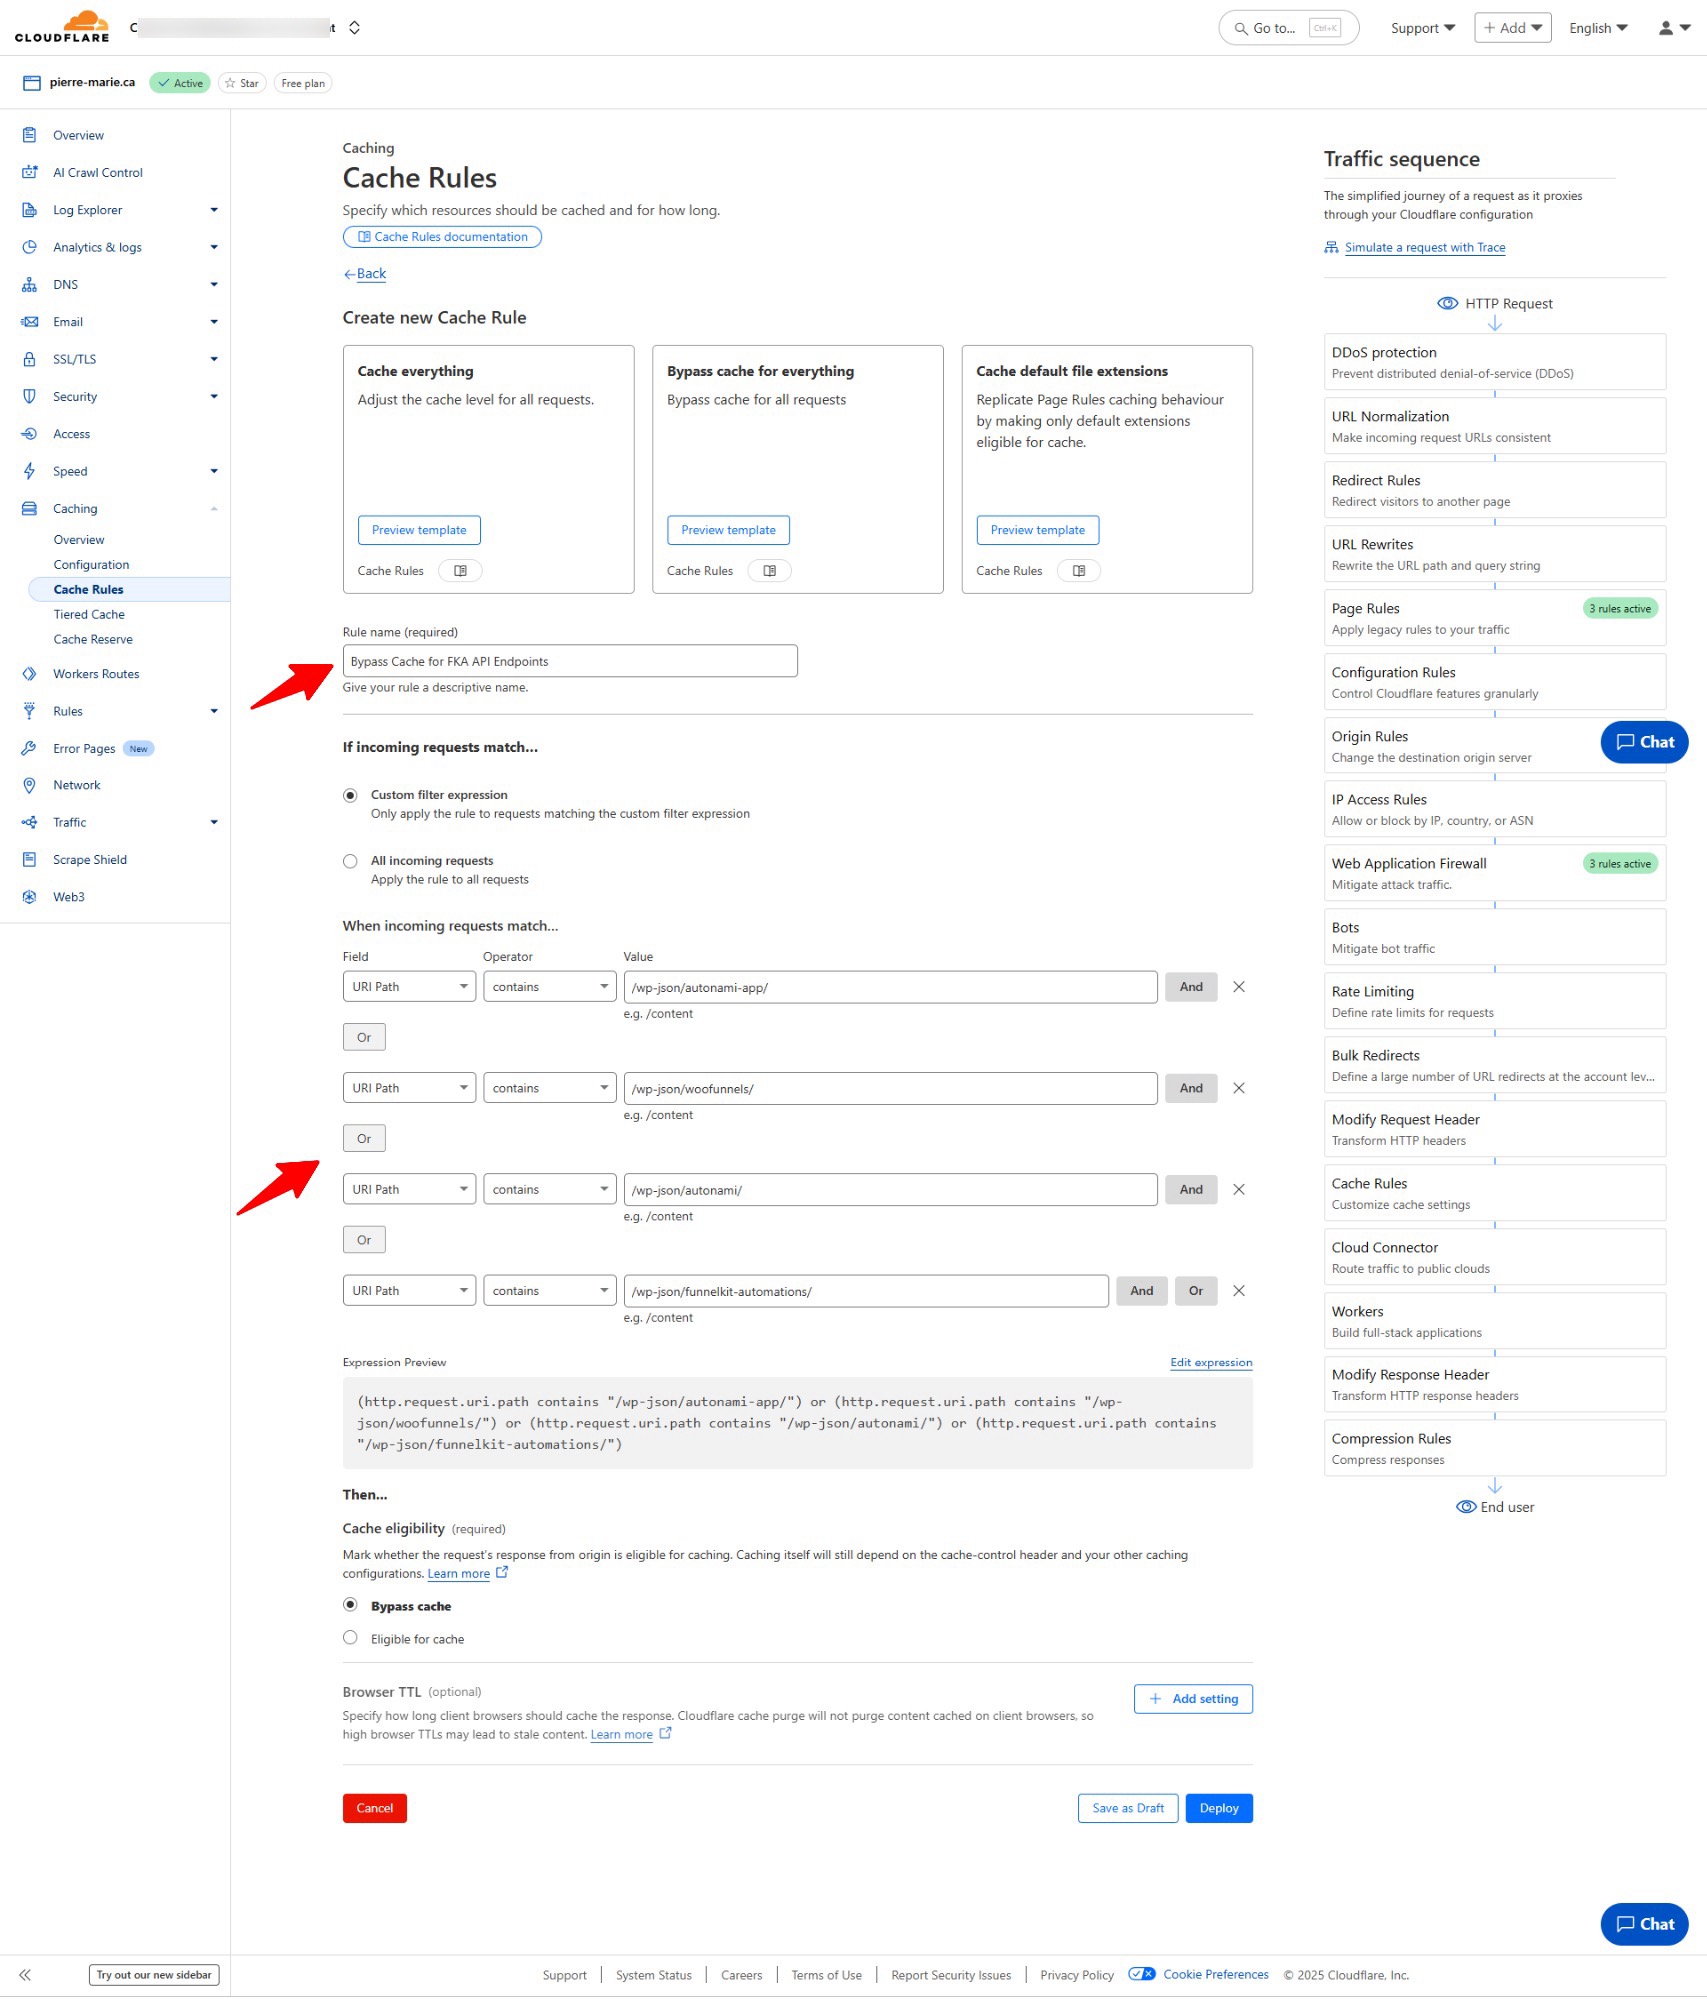Click the Speed lightning icon

pos(29,470)
